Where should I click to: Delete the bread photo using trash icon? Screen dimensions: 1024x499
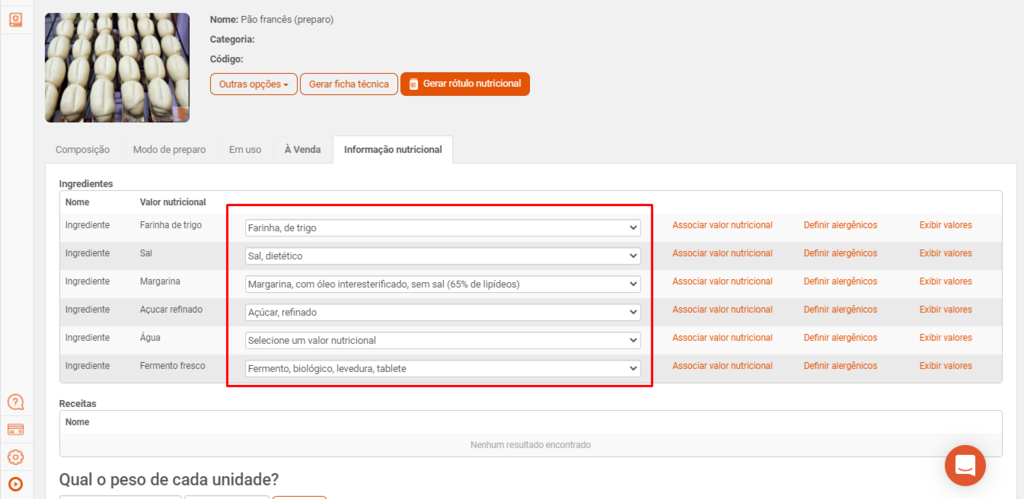pyautogui.click(x=182, y=114)
